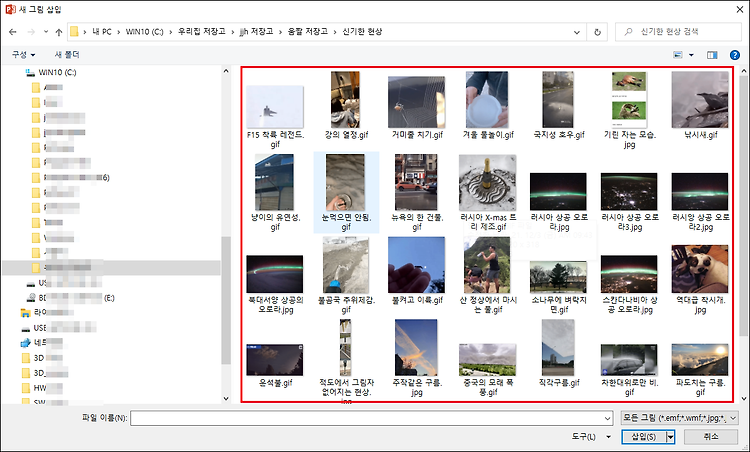
Task: Click file list scrollbar down arrow
Action: (x=744, y=398)
